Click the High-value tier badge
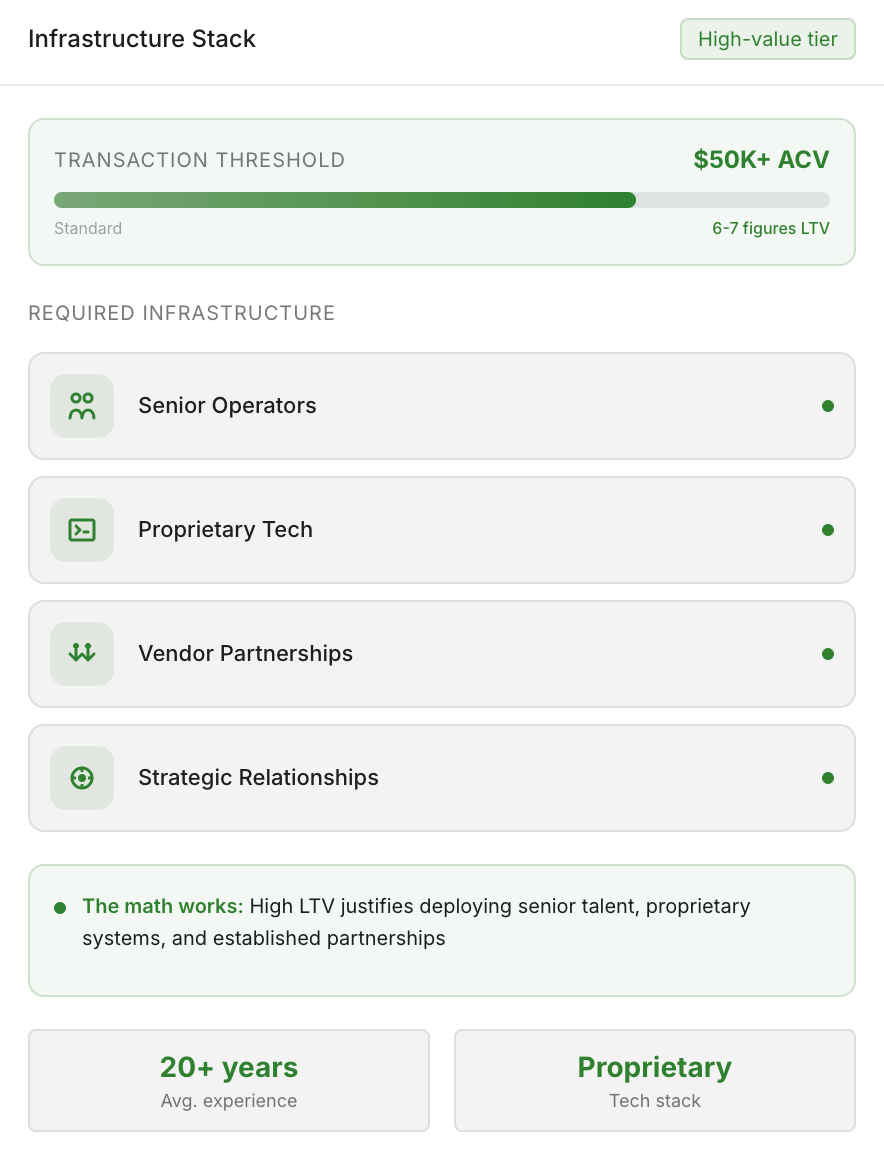This screenshot has height=1160, width=884. click(768, 39)
